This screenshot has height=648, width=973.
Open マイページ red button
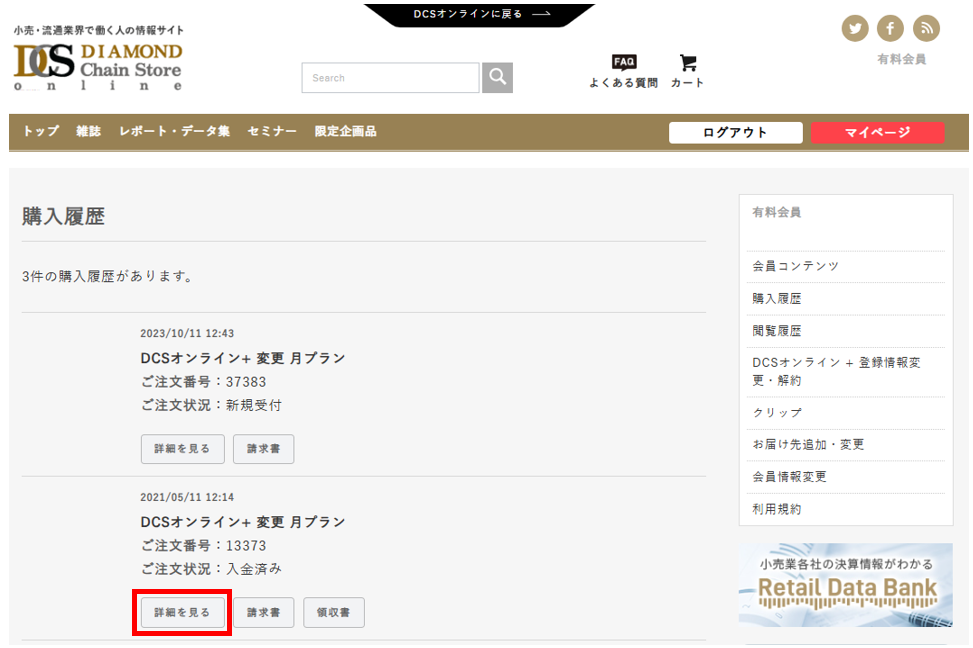[877, 133]
